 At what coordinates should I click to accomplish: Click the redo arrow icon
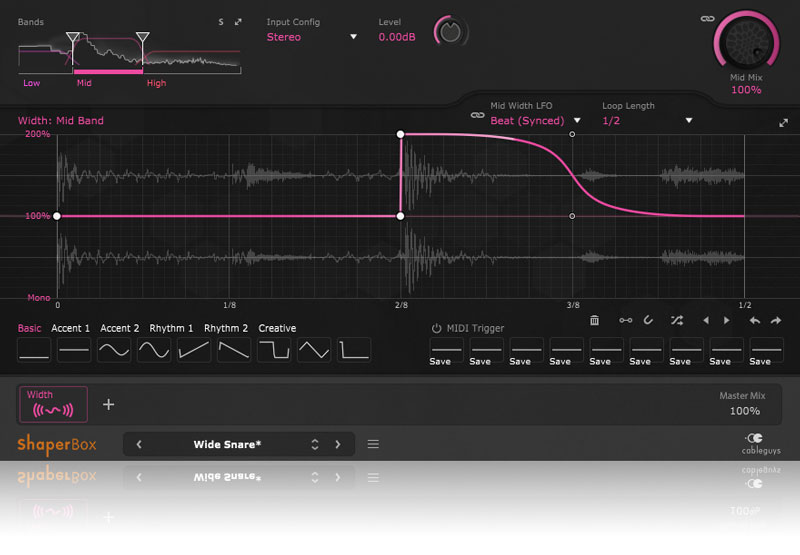point(776,320)
